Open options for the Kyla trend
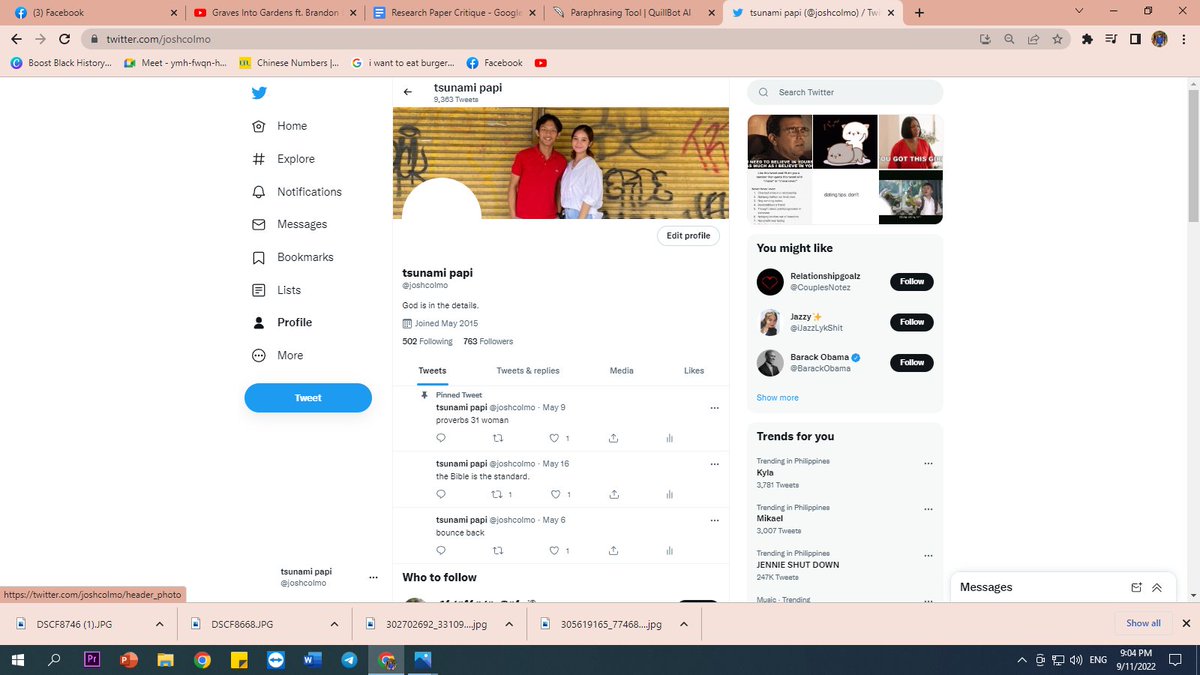1200x675 pixels. pos(929,463)
